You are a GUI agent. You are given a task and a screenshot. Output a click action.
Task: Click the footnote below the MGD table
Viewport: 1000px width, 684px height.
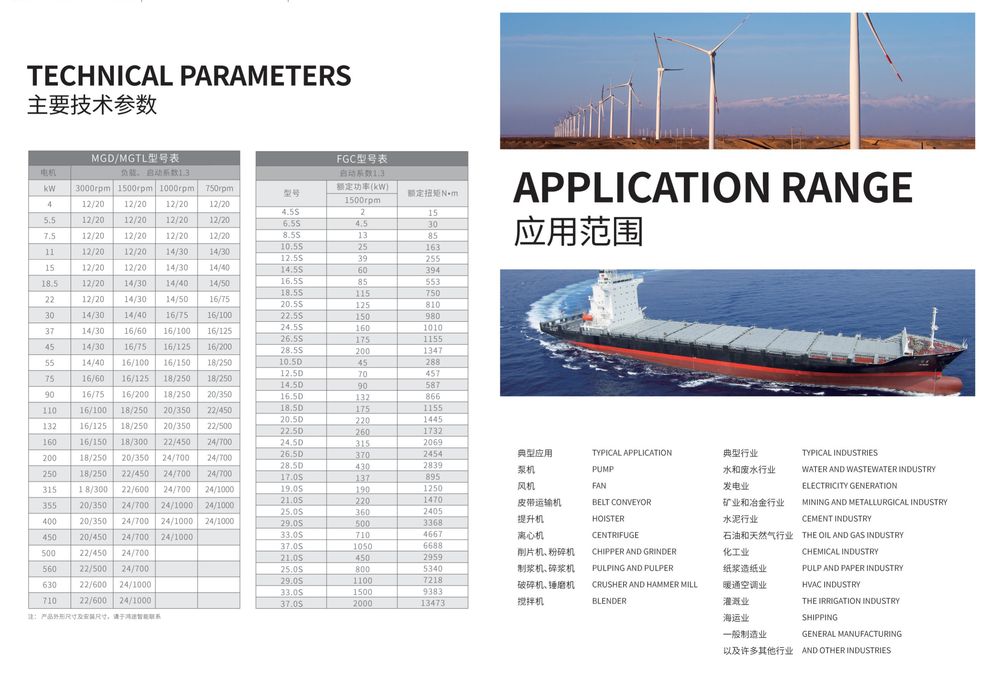pos(95,617)
